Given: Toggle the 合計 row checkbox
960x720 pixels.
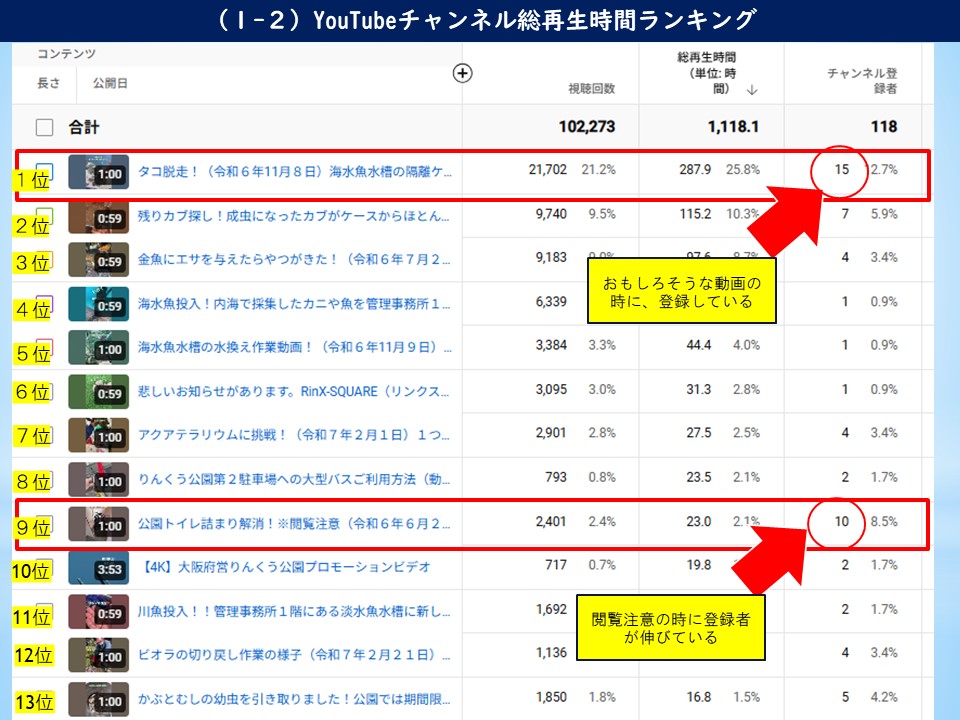Looking at the screenshot, I should click(44, 127).
